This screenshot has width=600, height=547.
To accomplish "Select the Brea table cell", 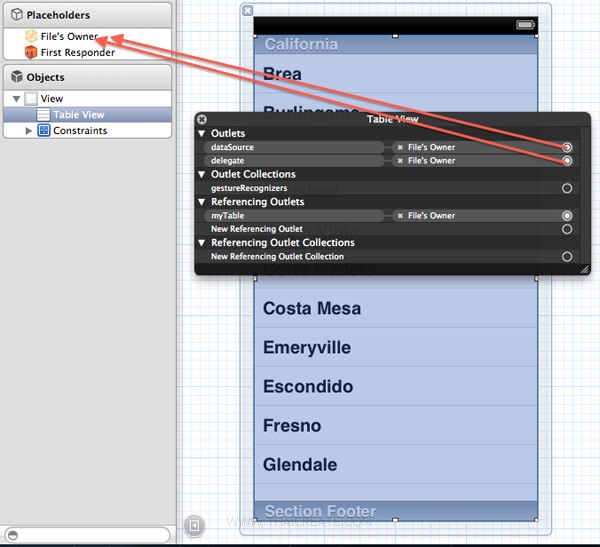I will (396, 73).
